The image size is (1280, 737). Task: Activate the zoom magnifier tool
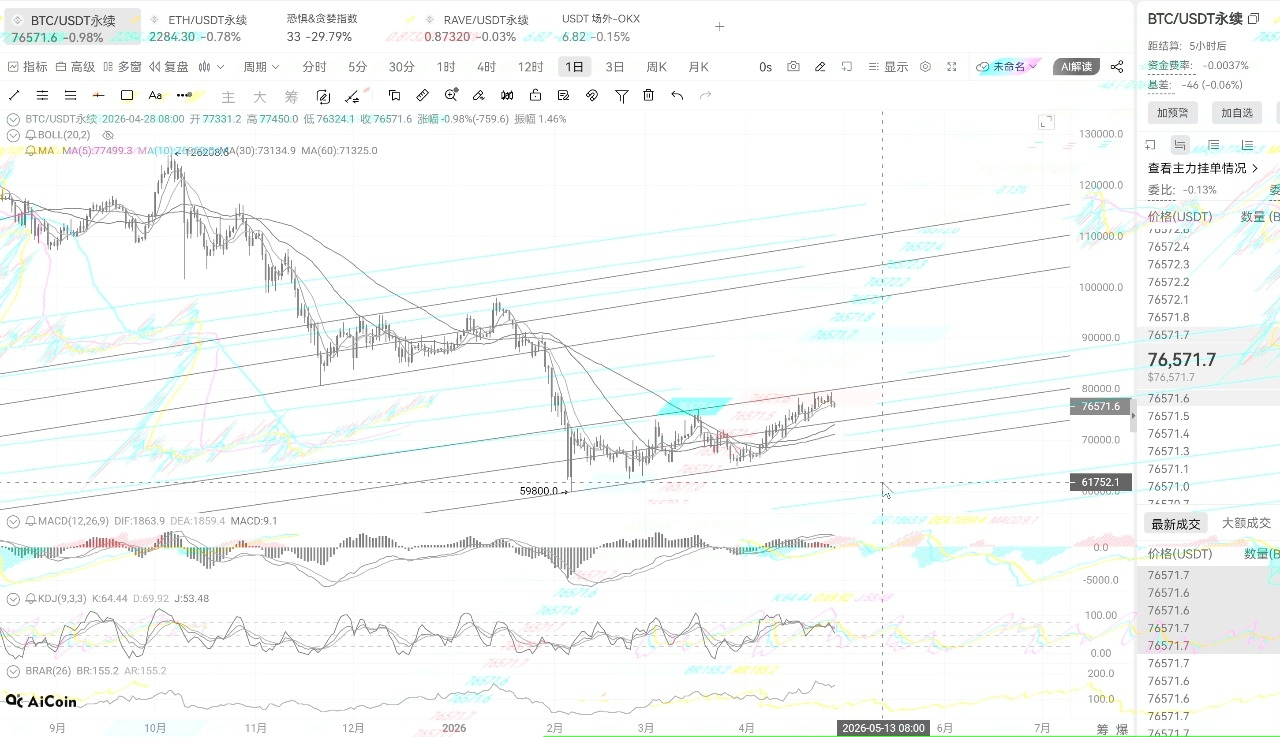click(451, 96)
